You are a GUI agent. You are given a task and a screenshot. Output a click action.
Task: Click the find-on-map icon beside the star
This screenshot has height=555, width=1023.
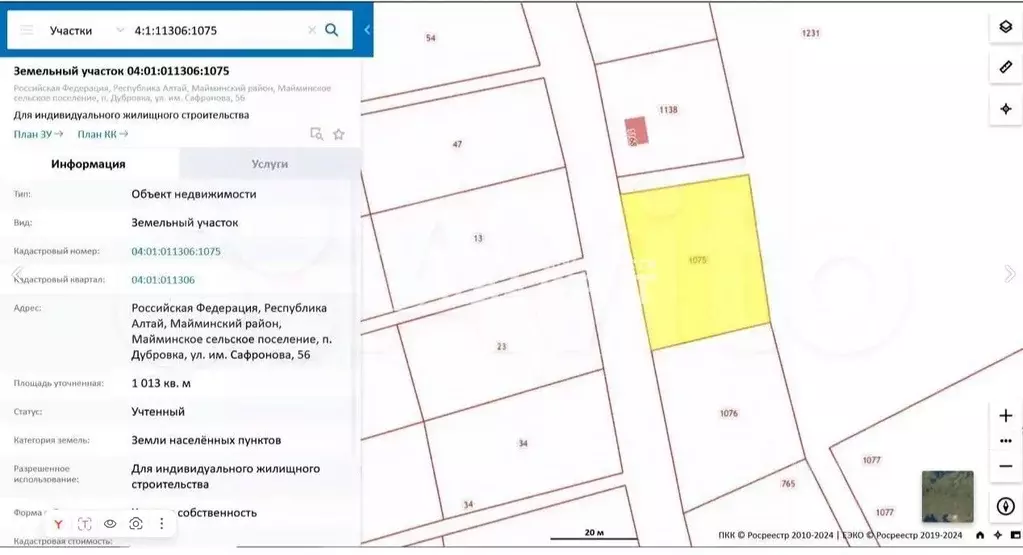coord(316,134)
